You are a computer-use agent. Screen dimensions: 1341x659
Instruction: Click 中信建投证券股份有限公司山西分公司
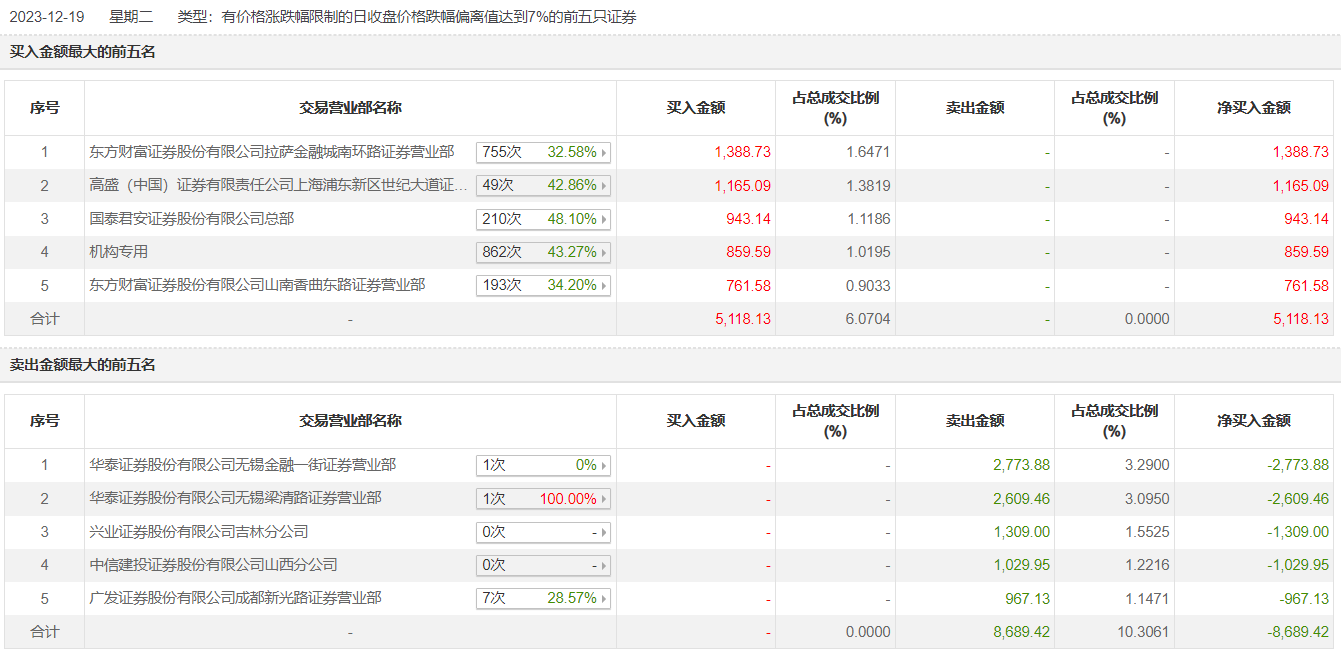pos(214,565)
